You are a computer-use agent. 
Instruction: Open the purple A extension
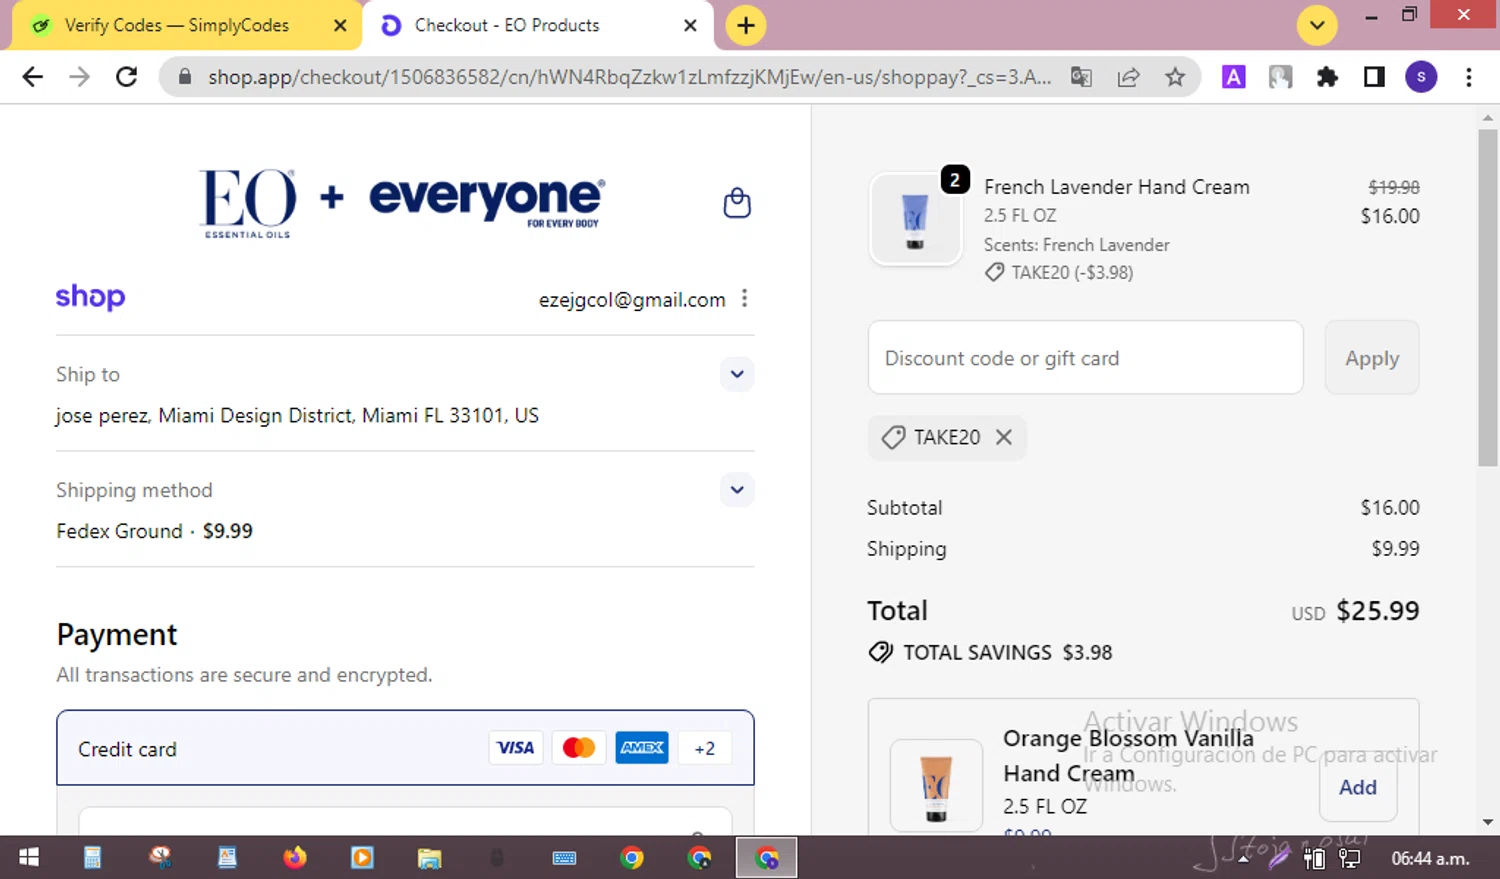(x=1234, y=77)
